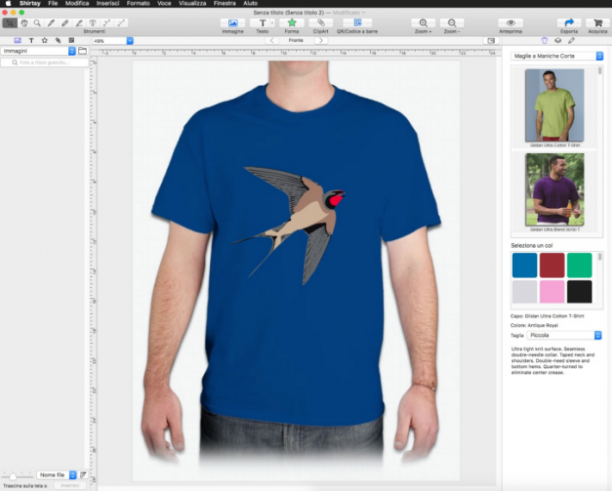The height and width of the screenshot is (491, 612).
Task: Switch sidebar to shapes star tab
Action: (x=44, y=41)
